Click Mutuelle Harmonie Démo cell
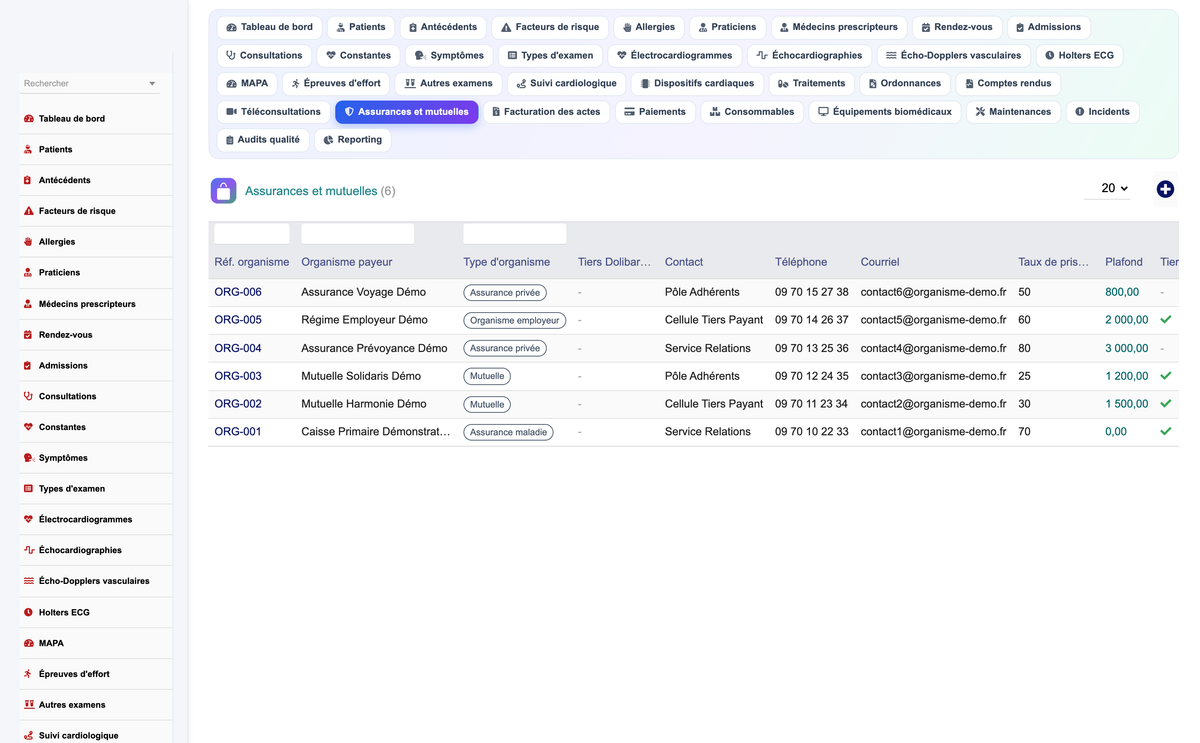The width and height of the screenshot is (1200, 743). click(x=364, y=404)
